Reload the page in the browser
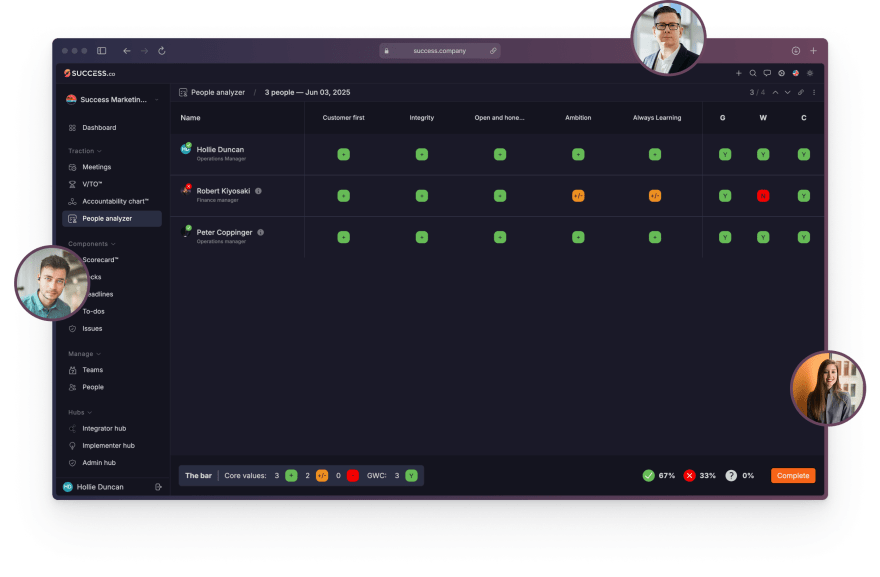880x577 pixels. [162, 51]
